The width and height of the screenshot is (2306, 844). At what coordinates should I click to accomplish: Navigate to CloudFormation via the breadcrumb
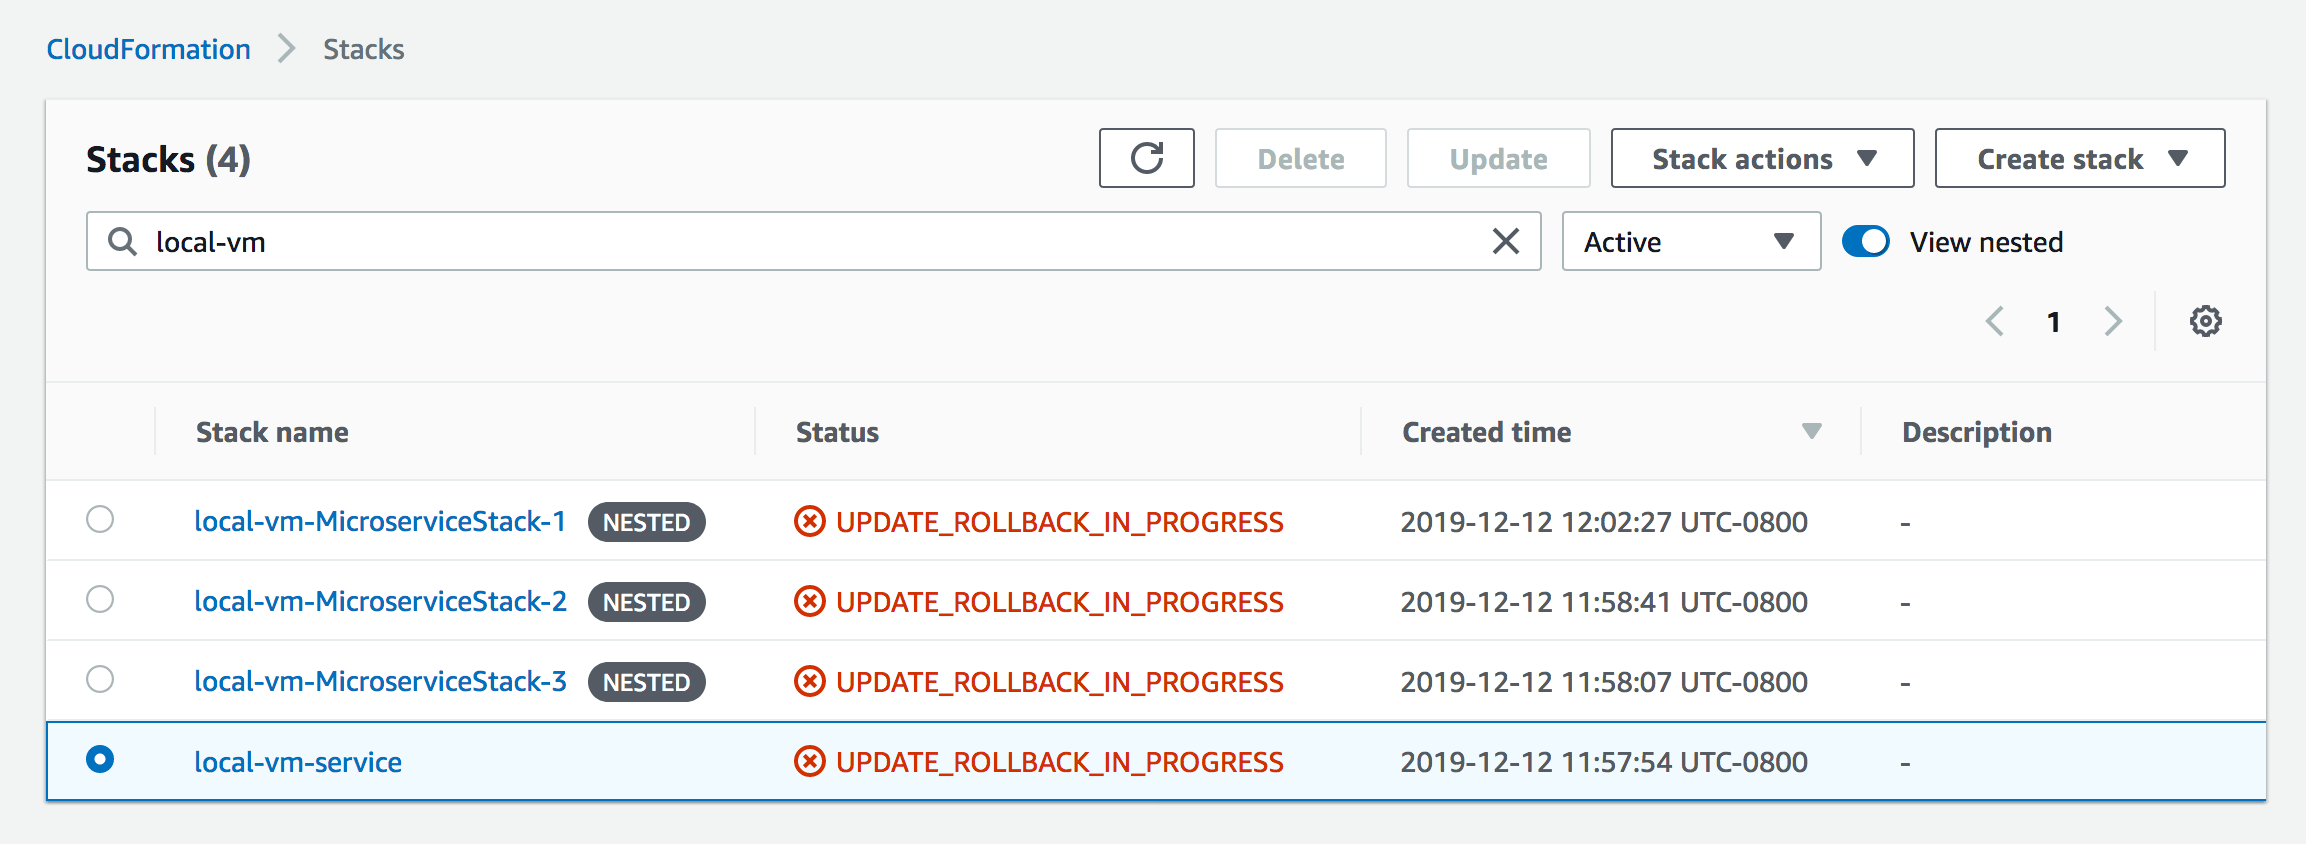pos(148,48)
